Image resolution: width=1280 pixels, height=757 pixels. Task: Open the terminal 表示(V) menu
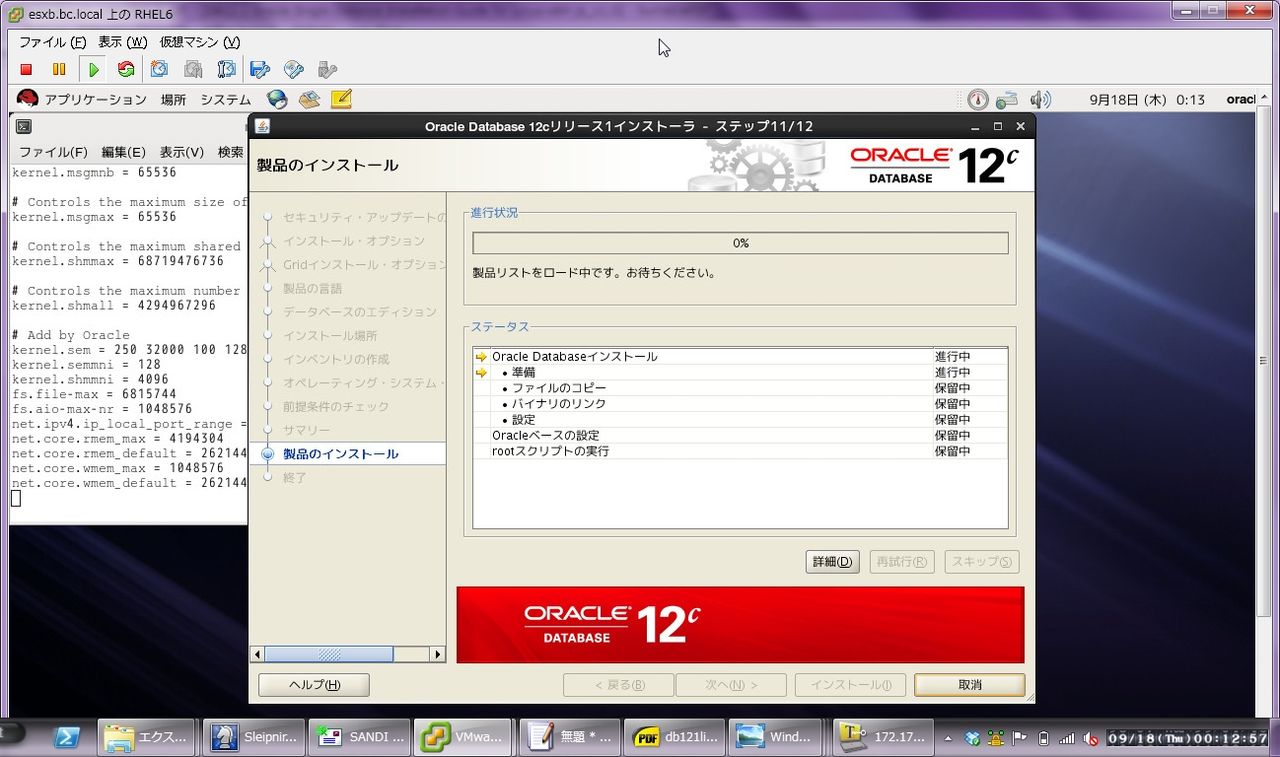click(181, 152)
